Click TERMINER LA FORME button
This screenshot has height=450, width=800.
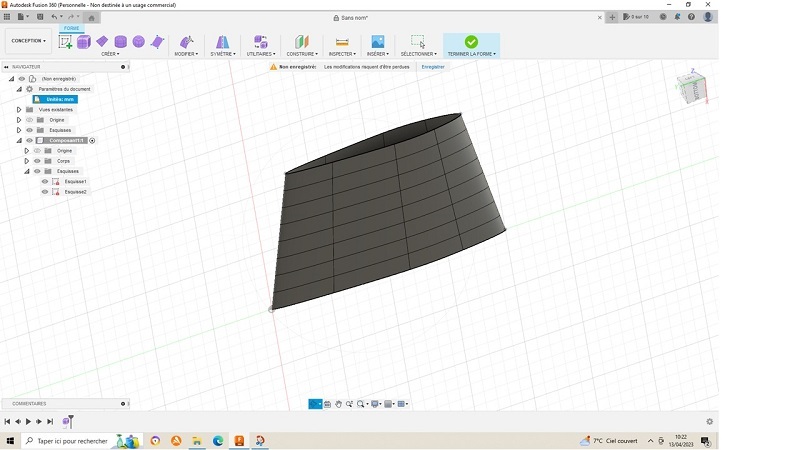pyautogui.click(x=471, y=45)
